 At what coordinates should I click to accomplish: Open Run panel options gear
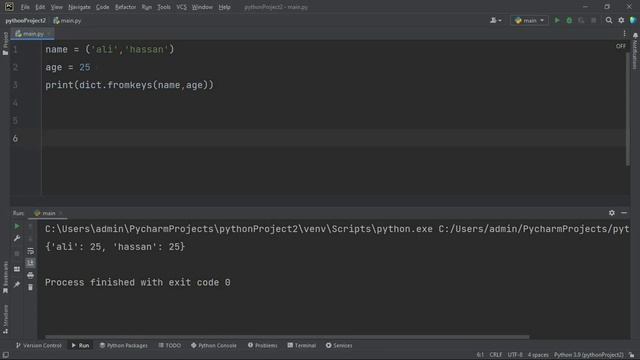(x=611, y=213)
